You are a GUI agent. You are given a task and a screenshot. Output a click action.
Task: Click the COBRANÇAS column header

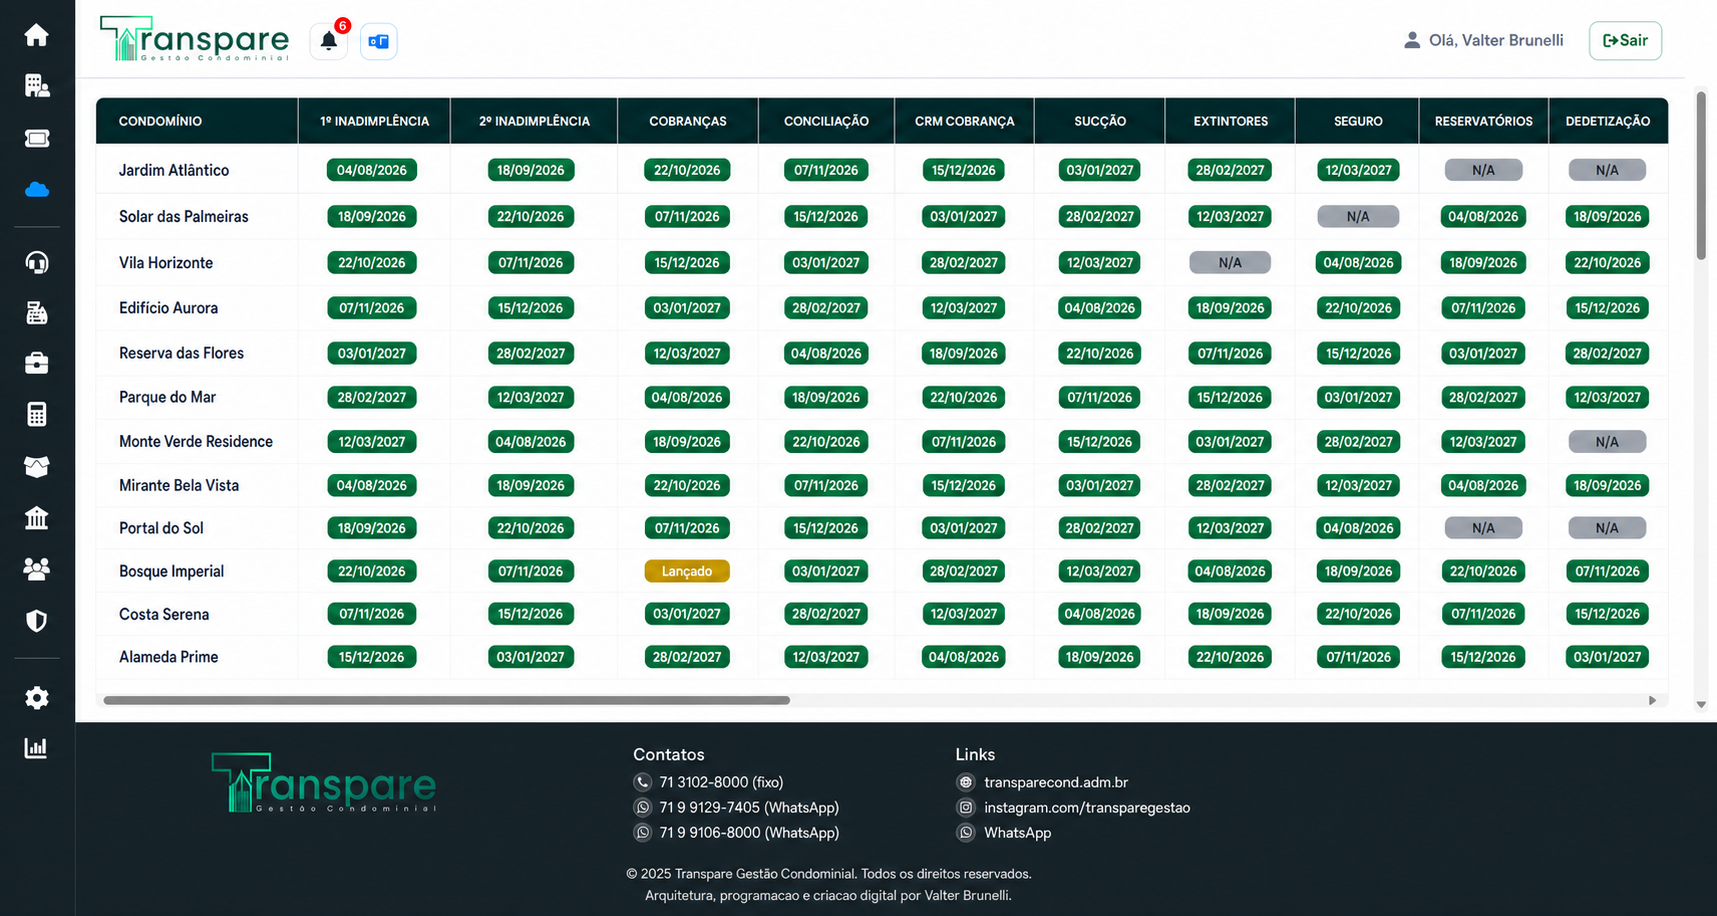688,121
